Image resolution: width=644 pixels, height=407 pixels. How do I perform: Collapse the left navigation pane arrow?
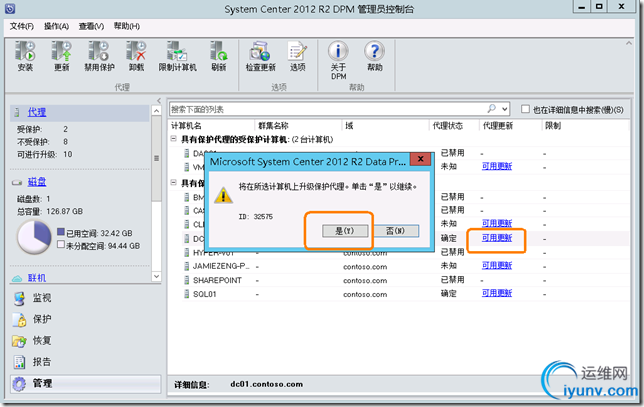(x=159, y=100)
